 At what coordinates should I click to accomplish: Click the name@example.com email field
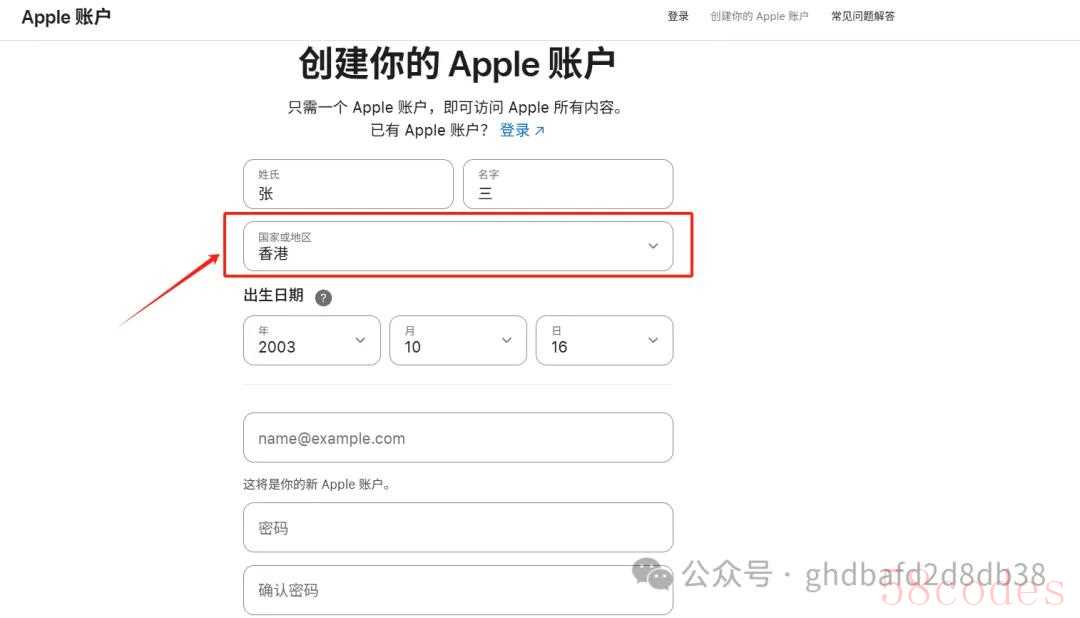(458, 437)
